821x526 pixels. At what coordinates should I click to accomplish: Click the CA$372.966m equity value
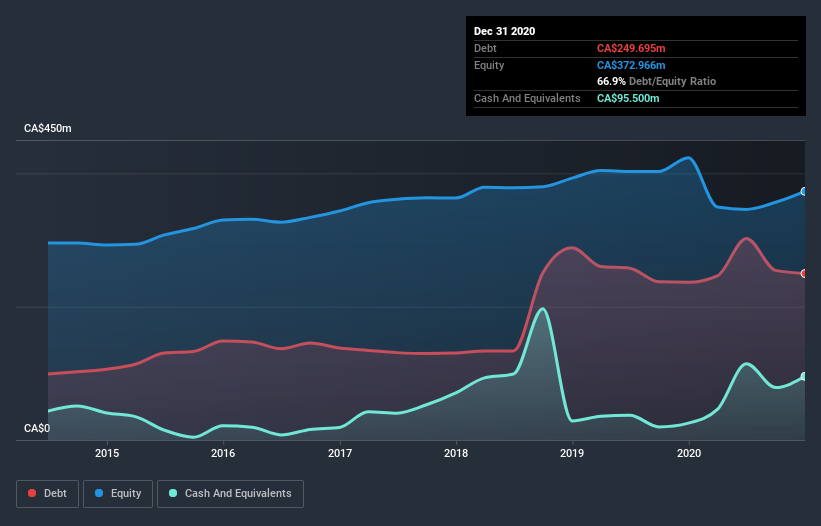pyautogui.click(x=631, y=65)
